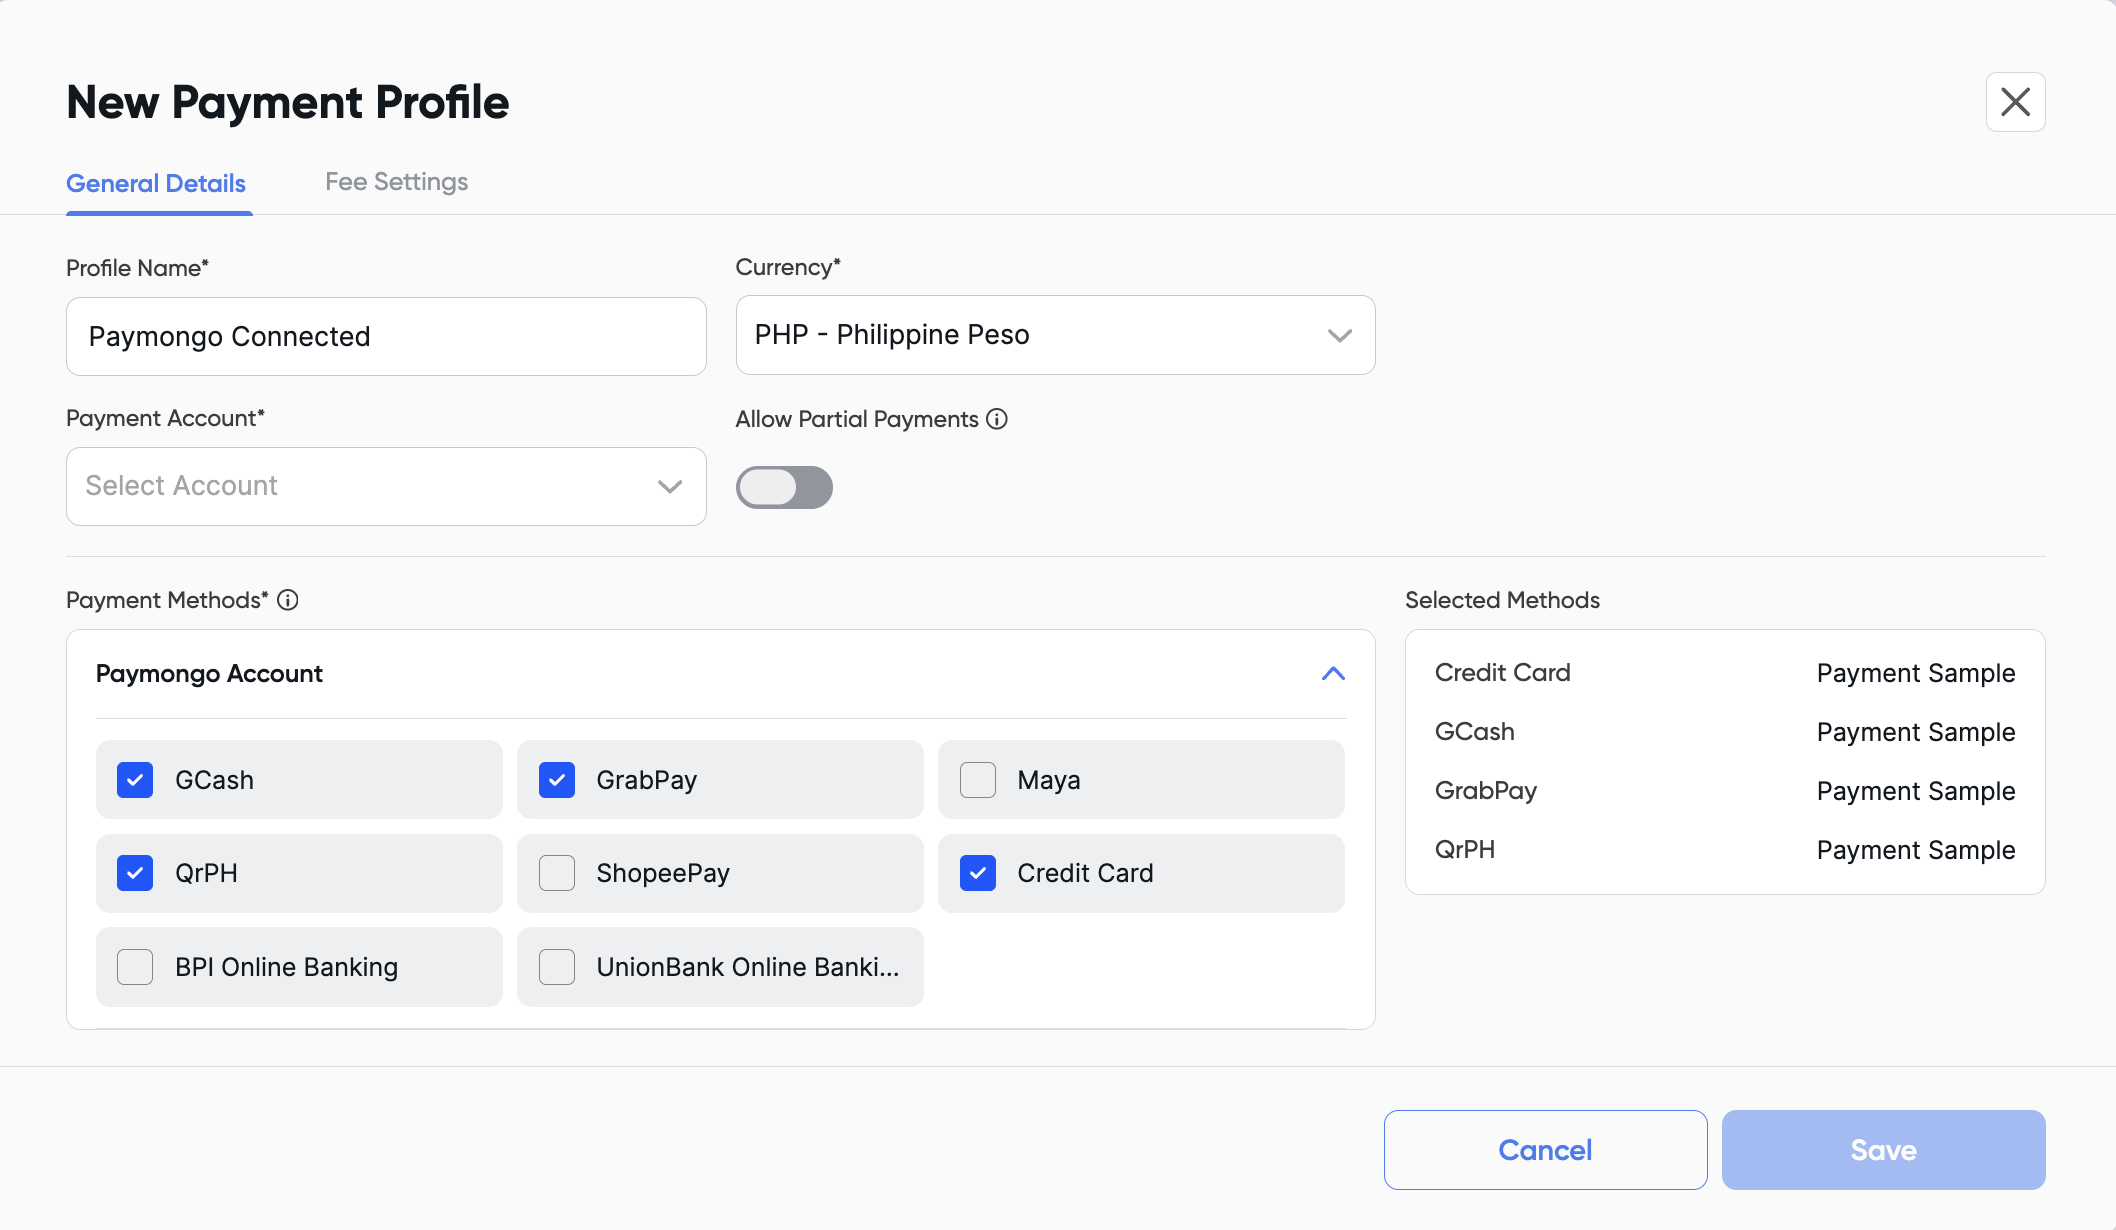Click the Save button

[1883, 1150]
